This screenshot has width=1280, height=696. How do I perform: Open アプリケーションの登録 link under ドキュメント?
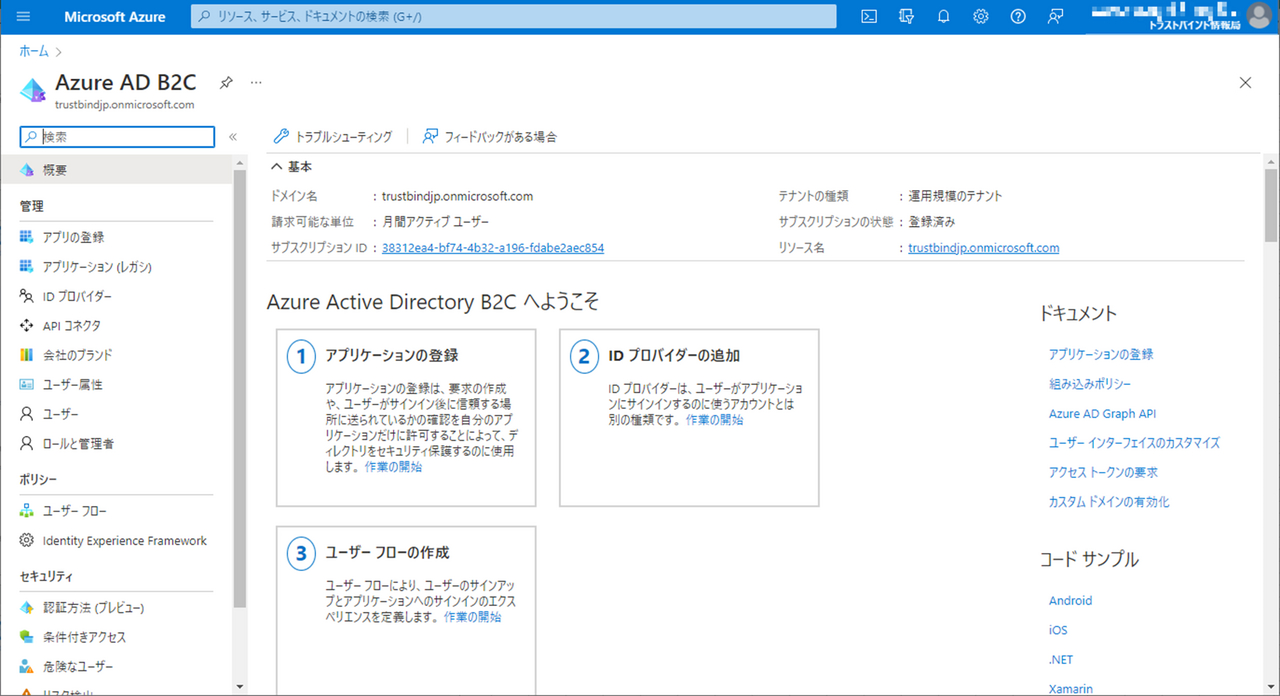coord(1101,355)
